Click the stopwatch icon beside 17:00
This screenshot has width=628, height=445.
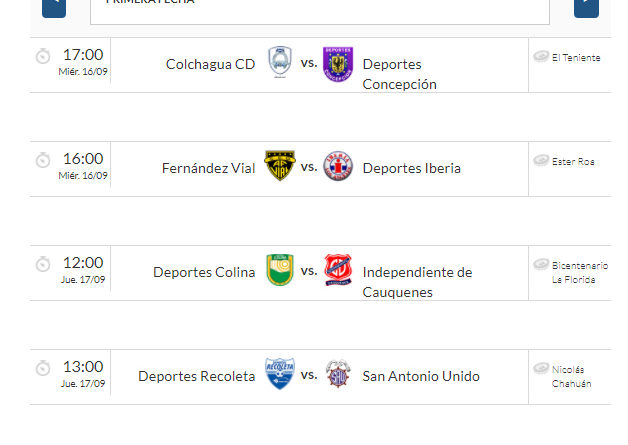click(x=43, y=56)
